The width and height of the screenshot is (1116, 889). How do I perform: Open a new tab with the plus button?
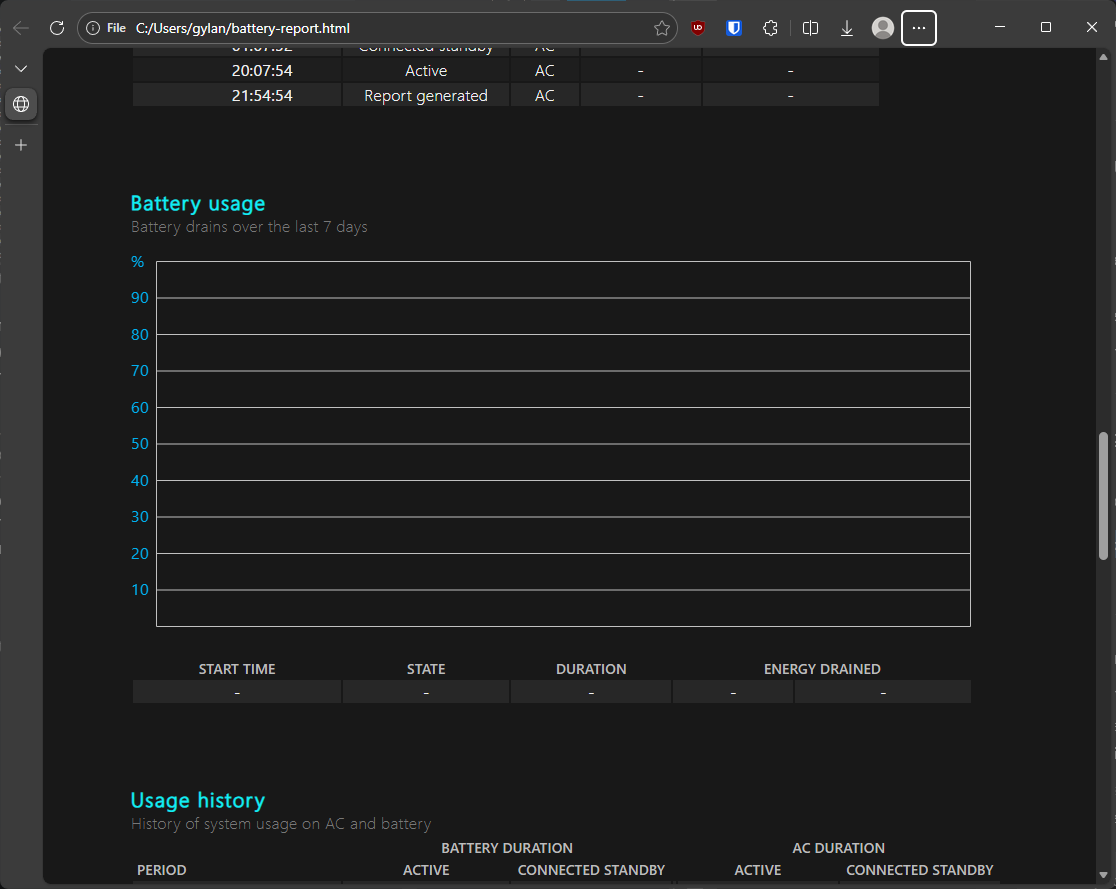click(x=21, y=145)
